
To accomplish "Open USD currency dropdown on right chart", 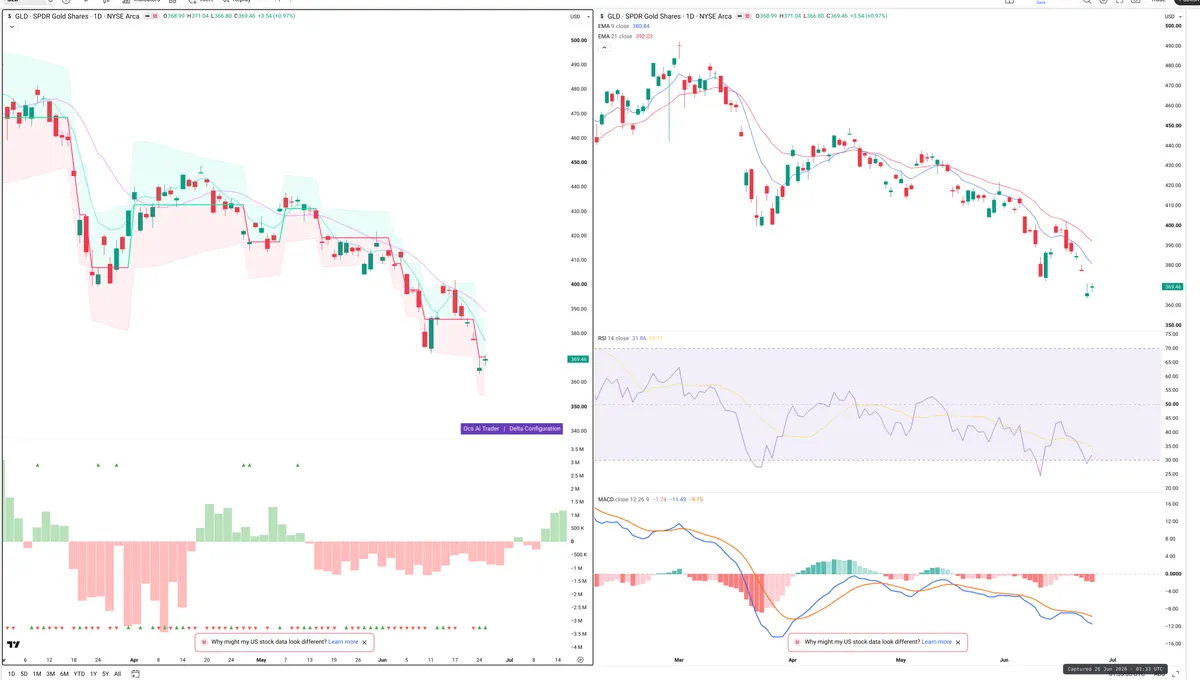I will tap(1172, 17).
